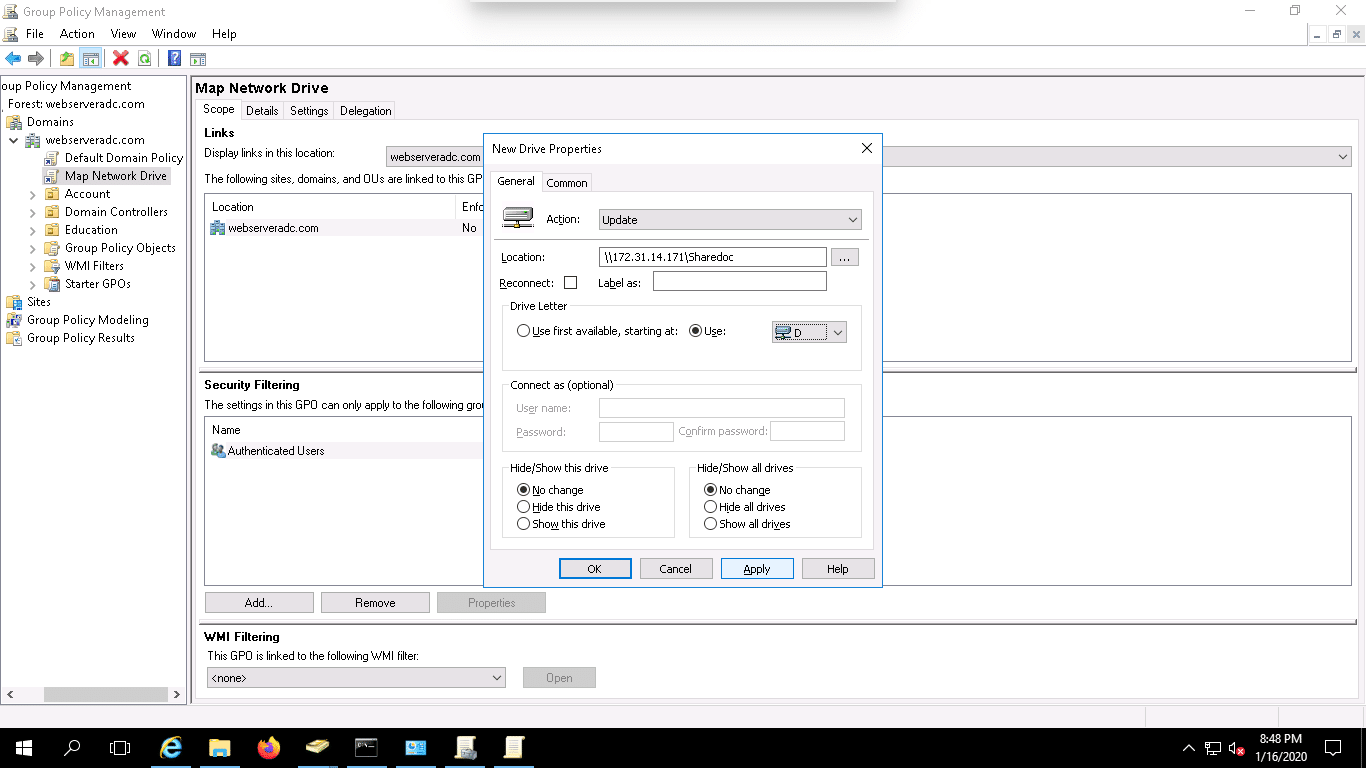The width and height of the screenshot is (1366, 768).
Task: Launch Internet Explorer from taskbar
Action: [171, 747]
